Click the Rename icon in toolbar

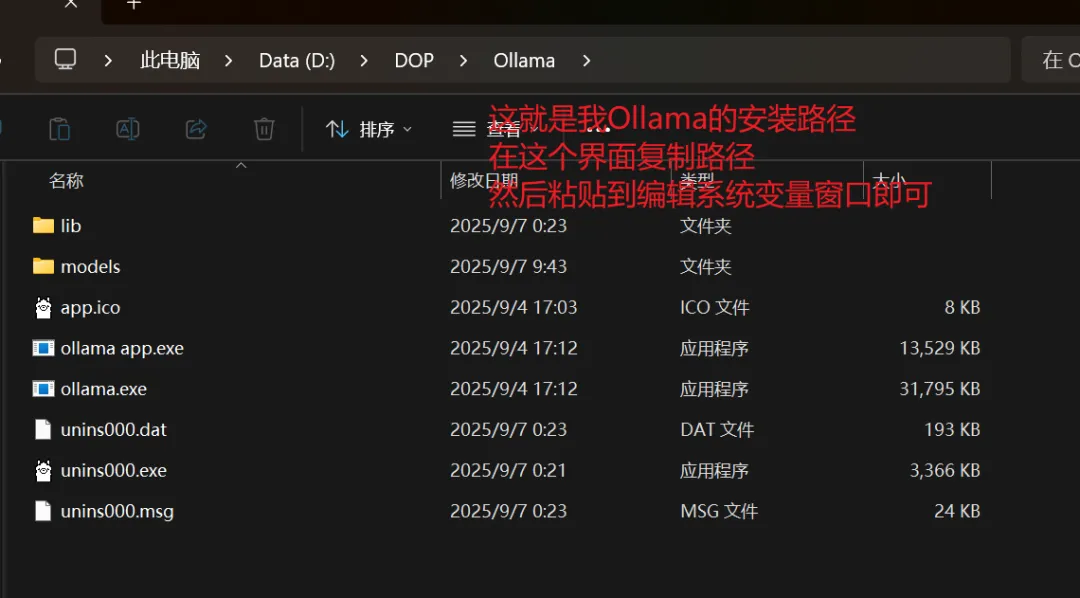click(128, 129)
